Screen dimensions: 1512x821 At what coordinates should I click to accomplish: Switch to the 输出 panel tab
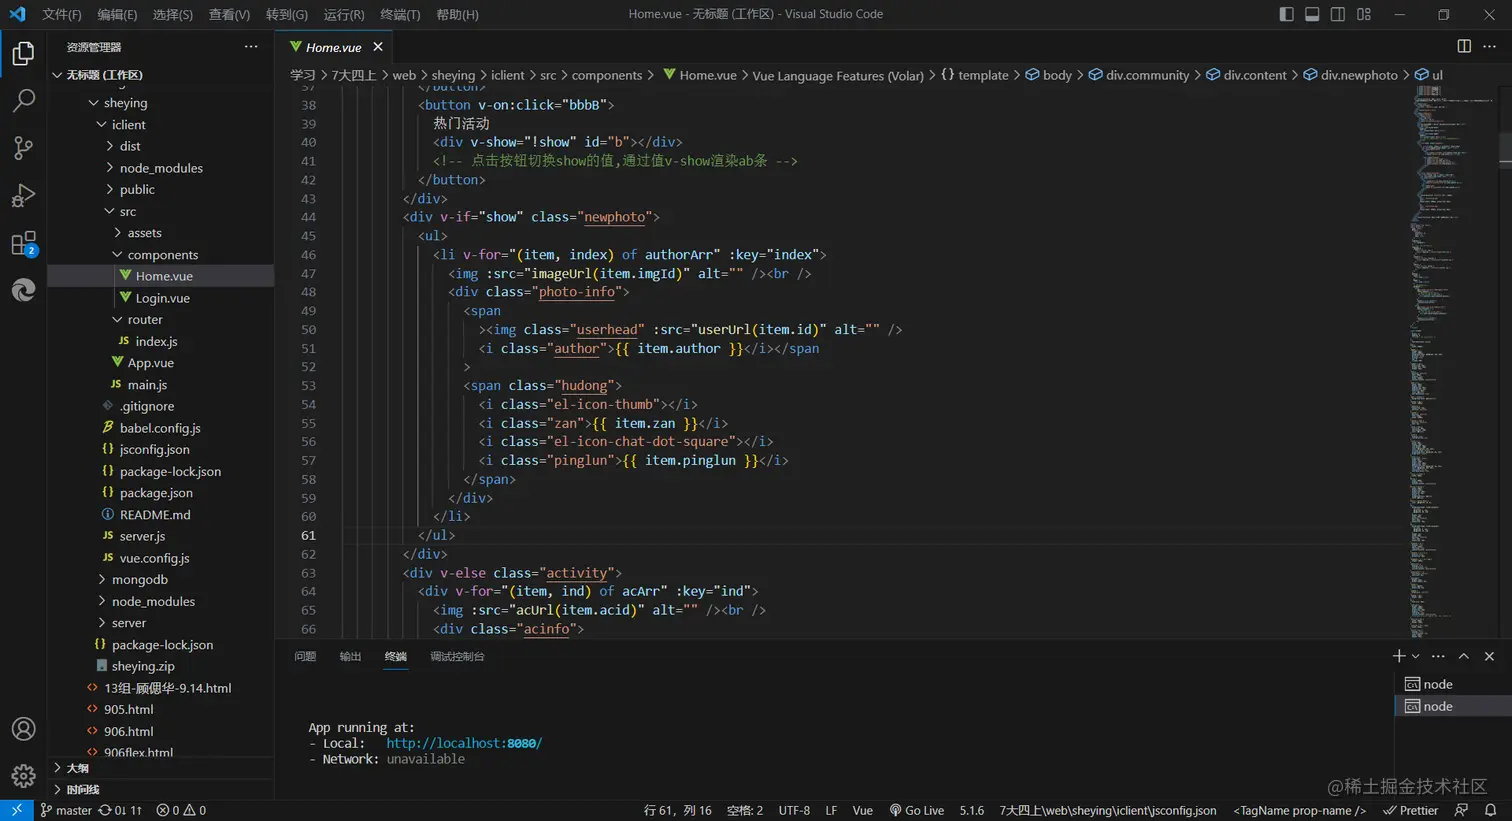[350, 656]
